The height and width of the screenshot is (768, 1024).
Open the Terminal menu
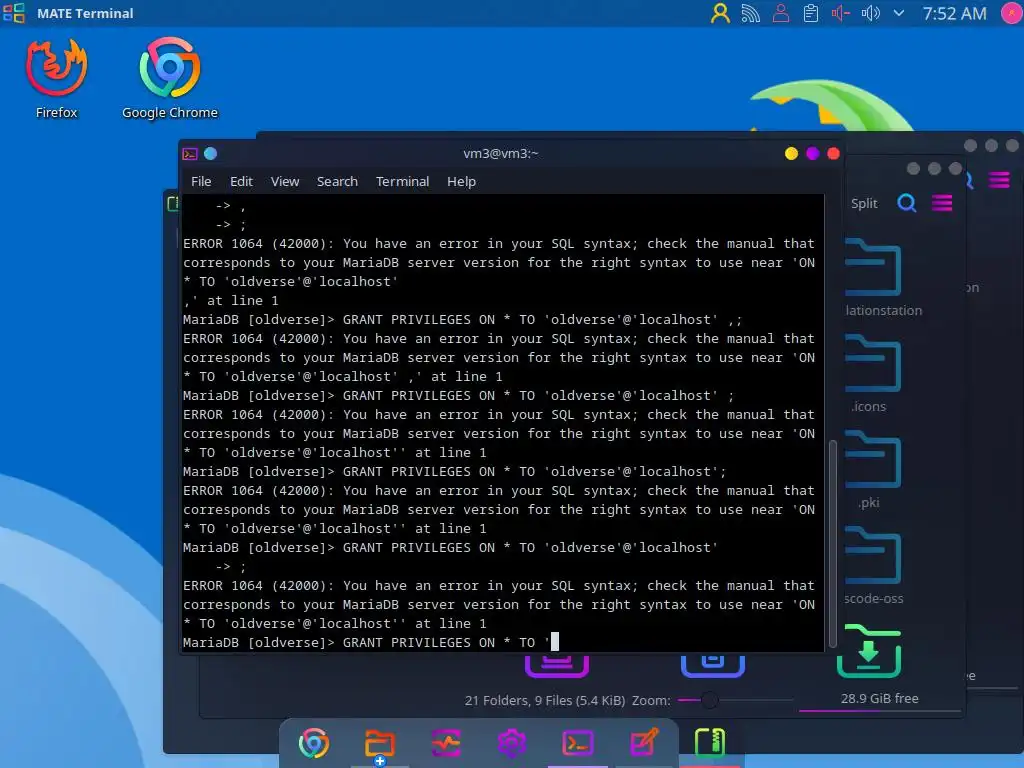coord(402,182)
